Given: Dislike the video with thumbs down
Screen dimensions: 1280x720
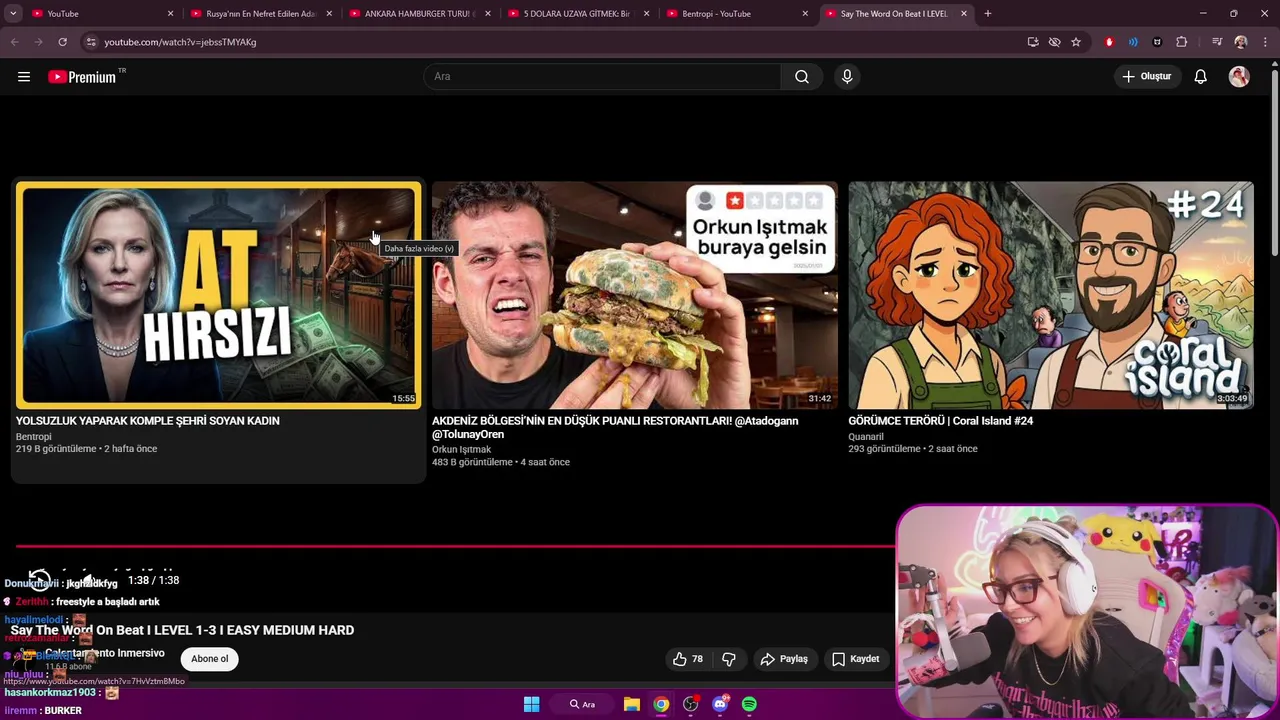Looking at the screenshot, I should [729, 659].
